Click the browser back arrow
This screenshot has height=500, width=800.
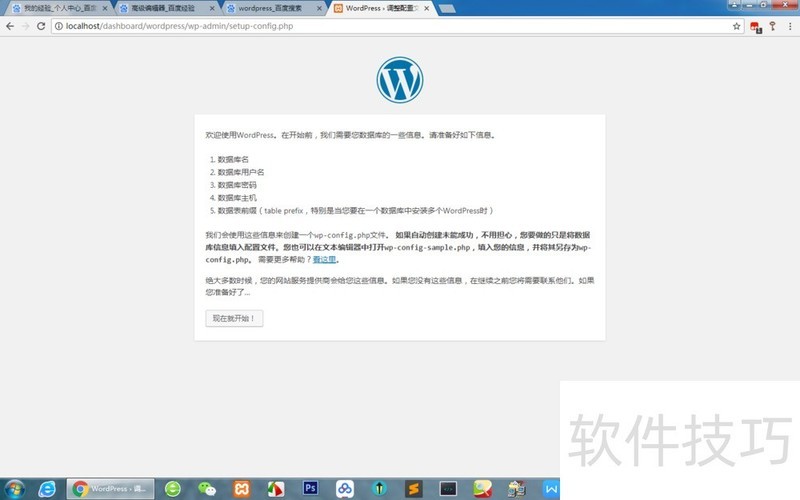click(10, 26)
